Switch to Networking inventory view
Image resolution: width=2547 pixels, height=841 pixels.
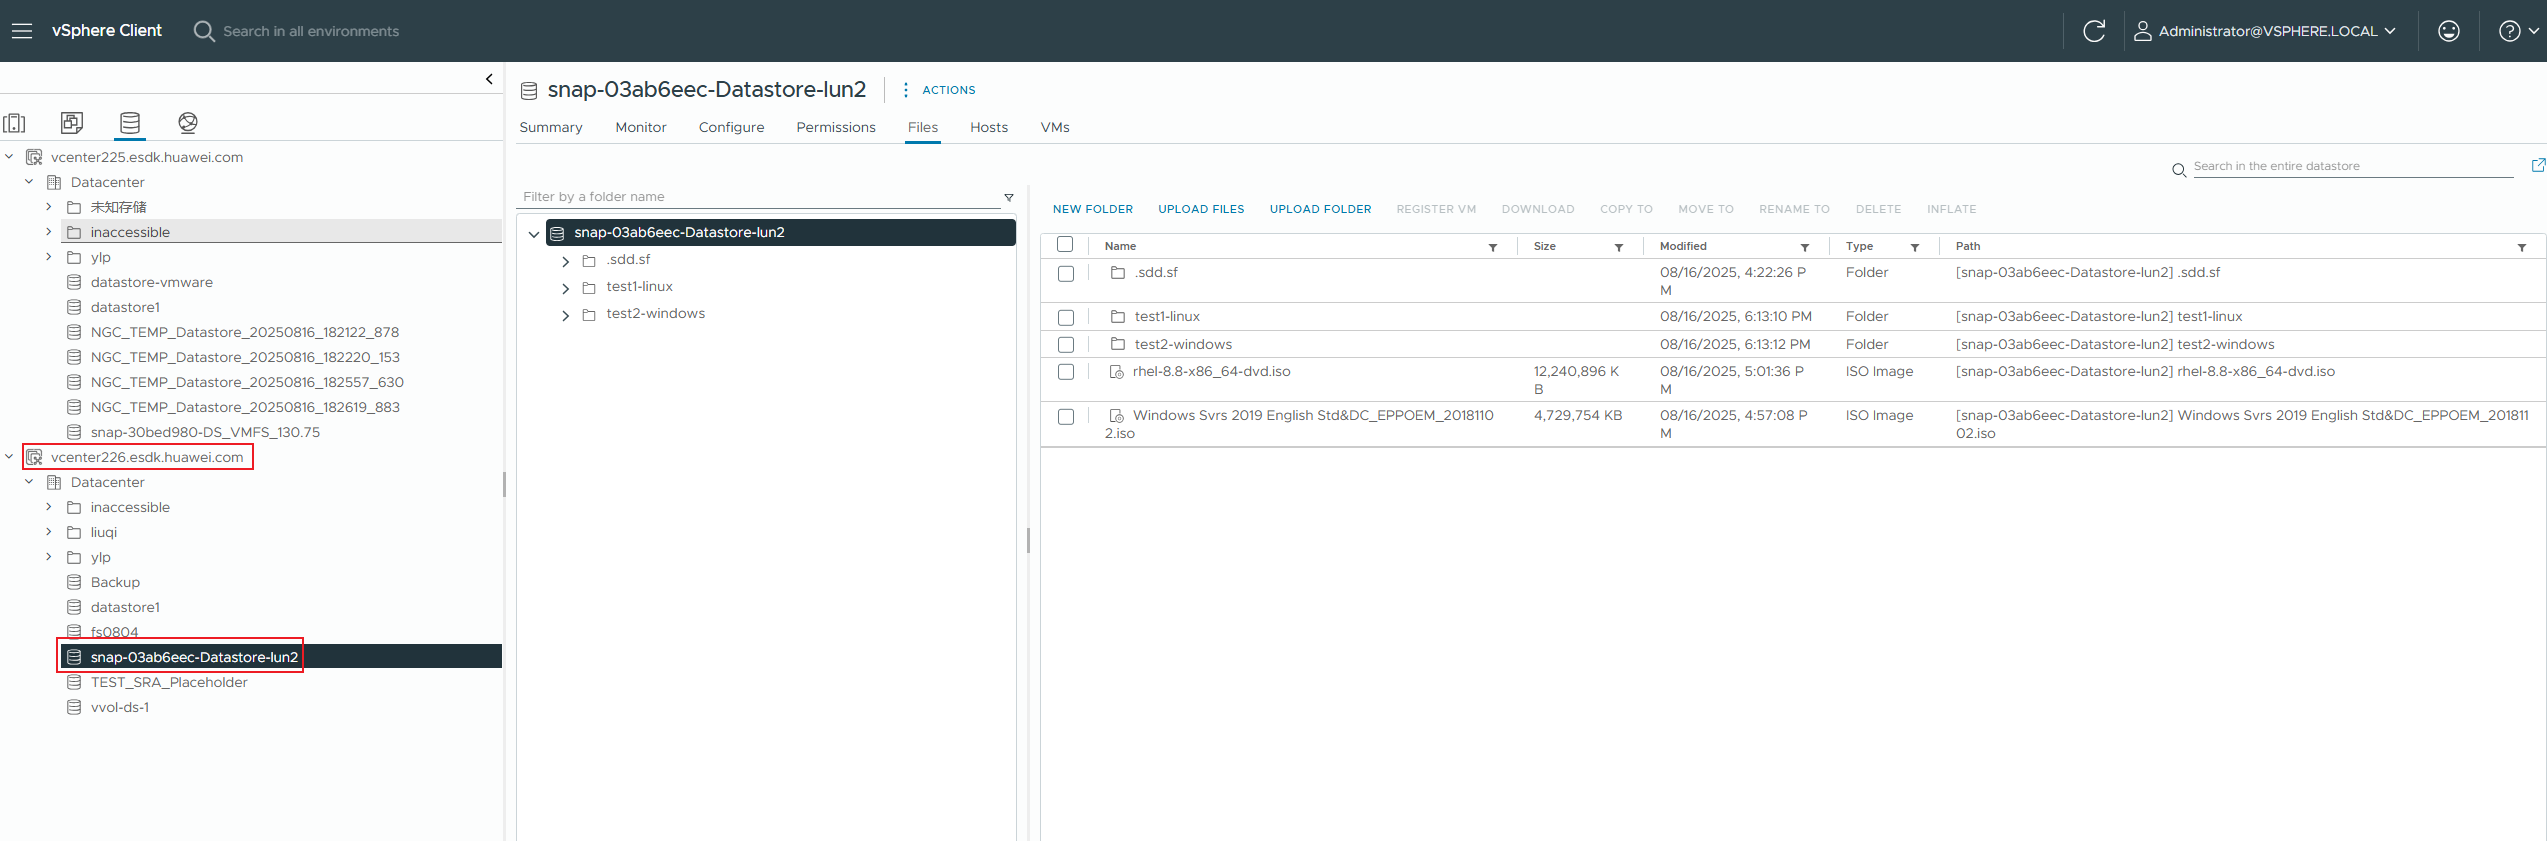point(188,123)
